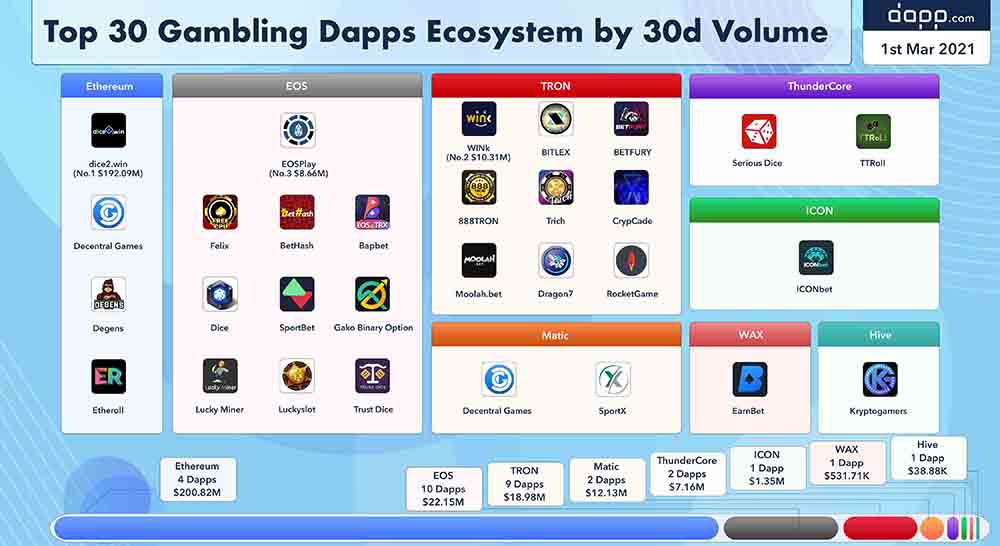This screenshot has width=1000, height=546.
Task: Click the ICON 1 Dapp $1.35M box
Action: pyautogui.click(x=767, y=468)
